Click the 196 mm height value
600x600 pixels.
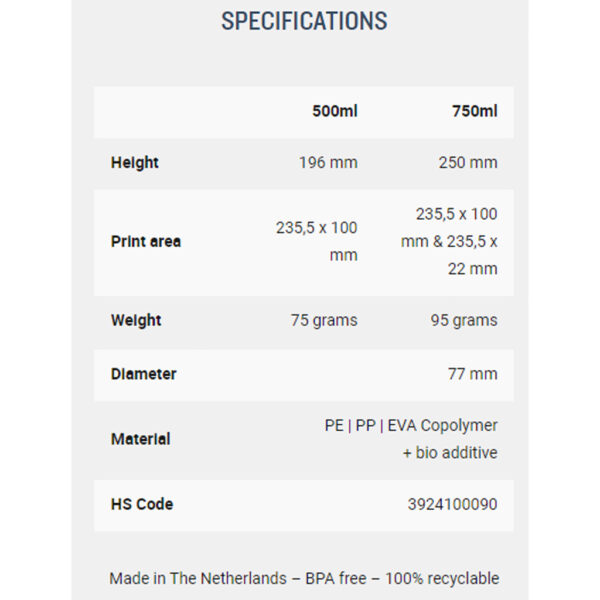[x=328, y=163]
